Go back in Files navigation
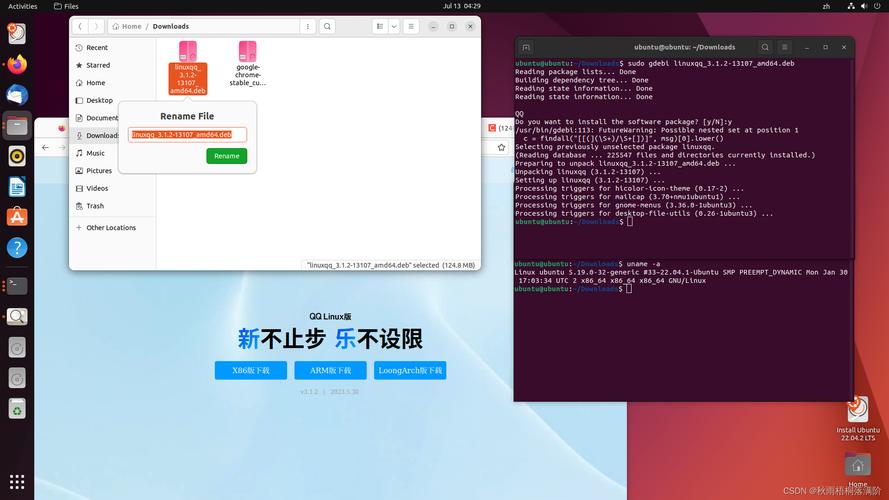The width and height of the screenshot is (889, 500). point(80,26)
